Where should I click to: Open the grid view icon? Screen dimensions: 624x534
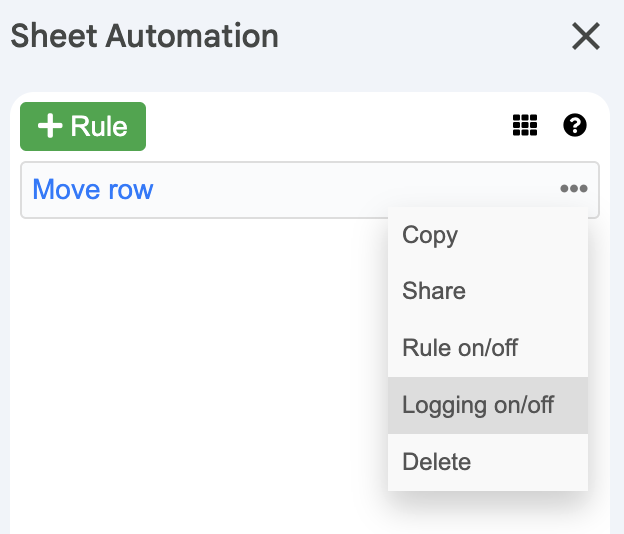pos(525,125)
